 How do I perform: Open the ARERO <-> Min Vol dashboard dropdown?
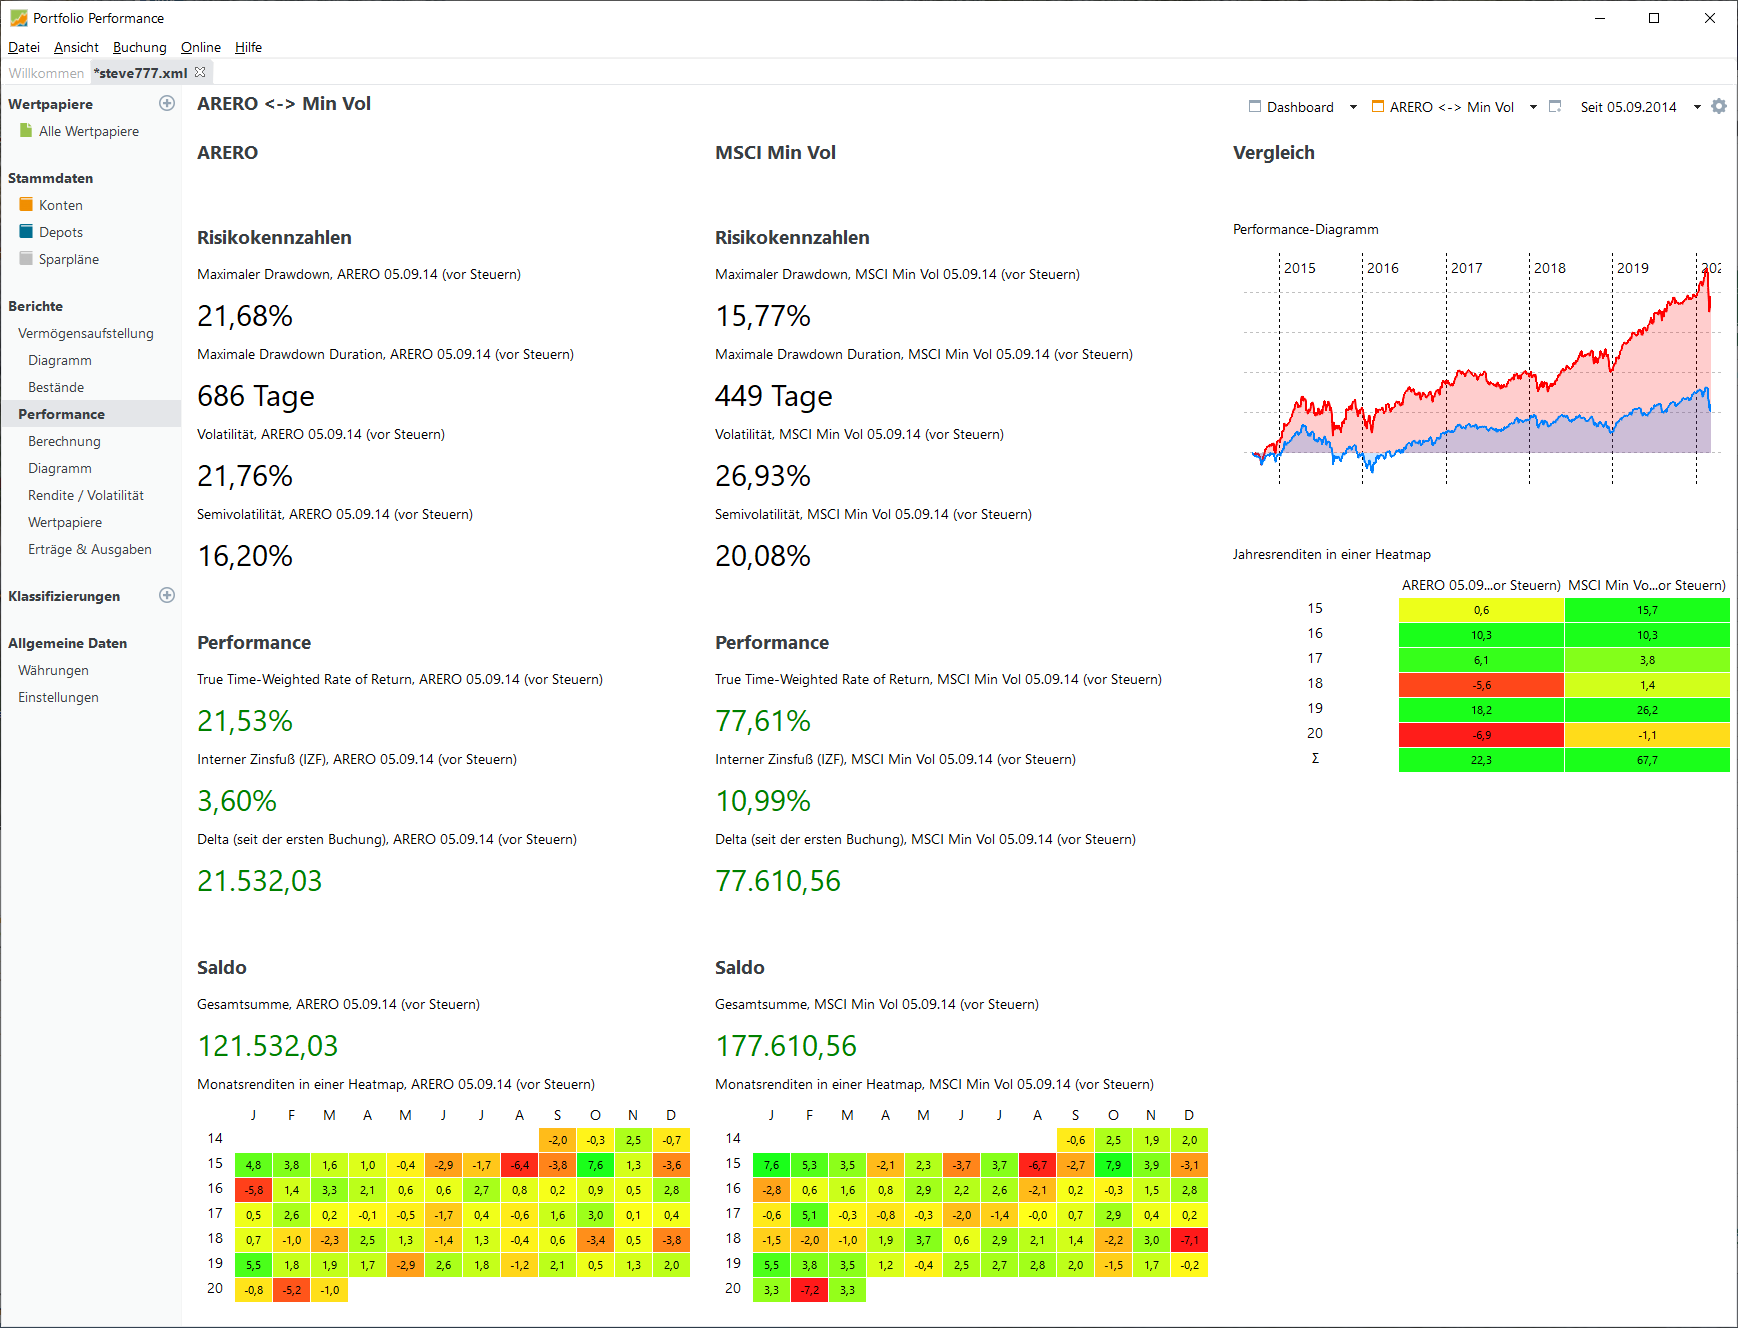click(x=1533, y=107)
